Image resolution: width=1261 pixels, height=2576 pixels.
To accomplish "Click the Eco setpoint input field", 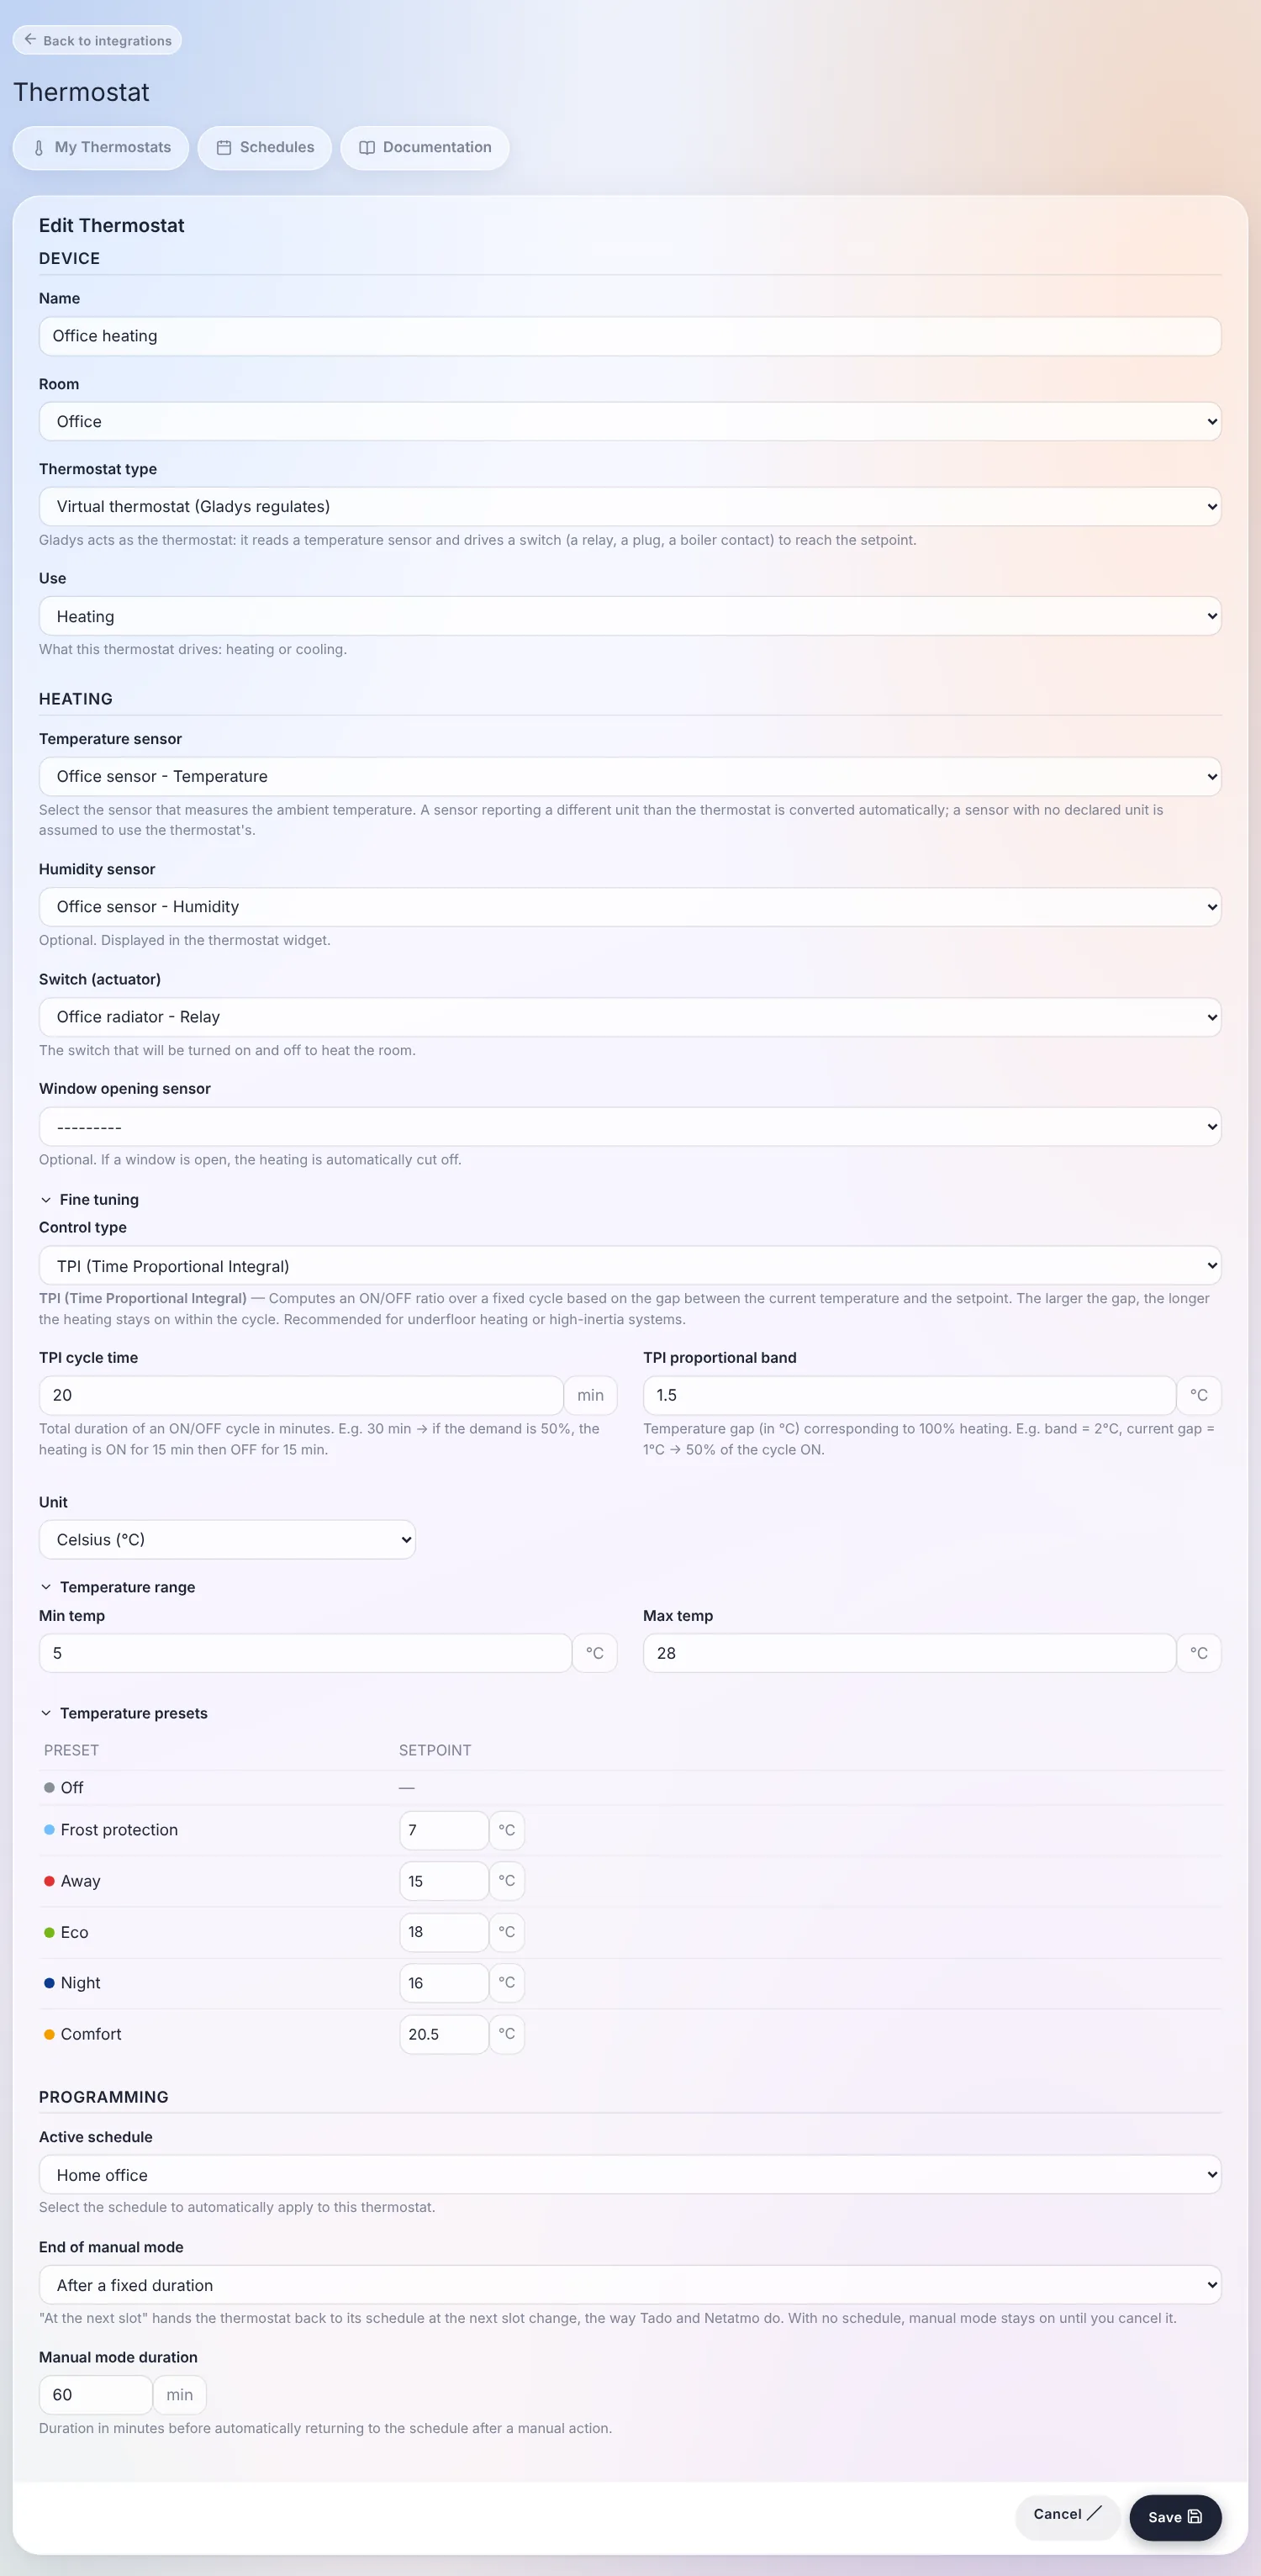I will (x=444, y=1932).
